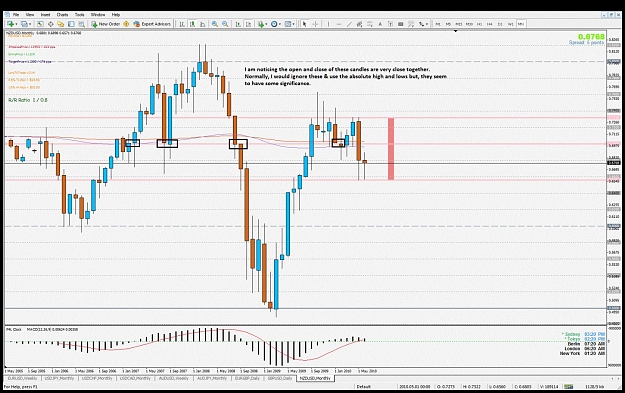Toggle the Terminal panel icon
Viewport: 625px width, 393px height.
pyautogui.click(x=71, y=24)
